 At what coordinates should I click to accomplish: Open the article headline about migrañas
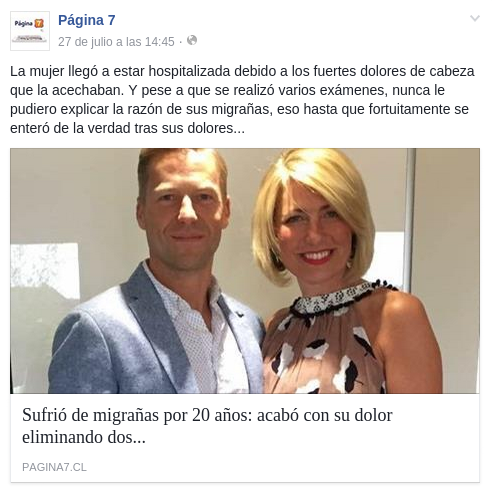pyautogui.click(x=207, y=426)
